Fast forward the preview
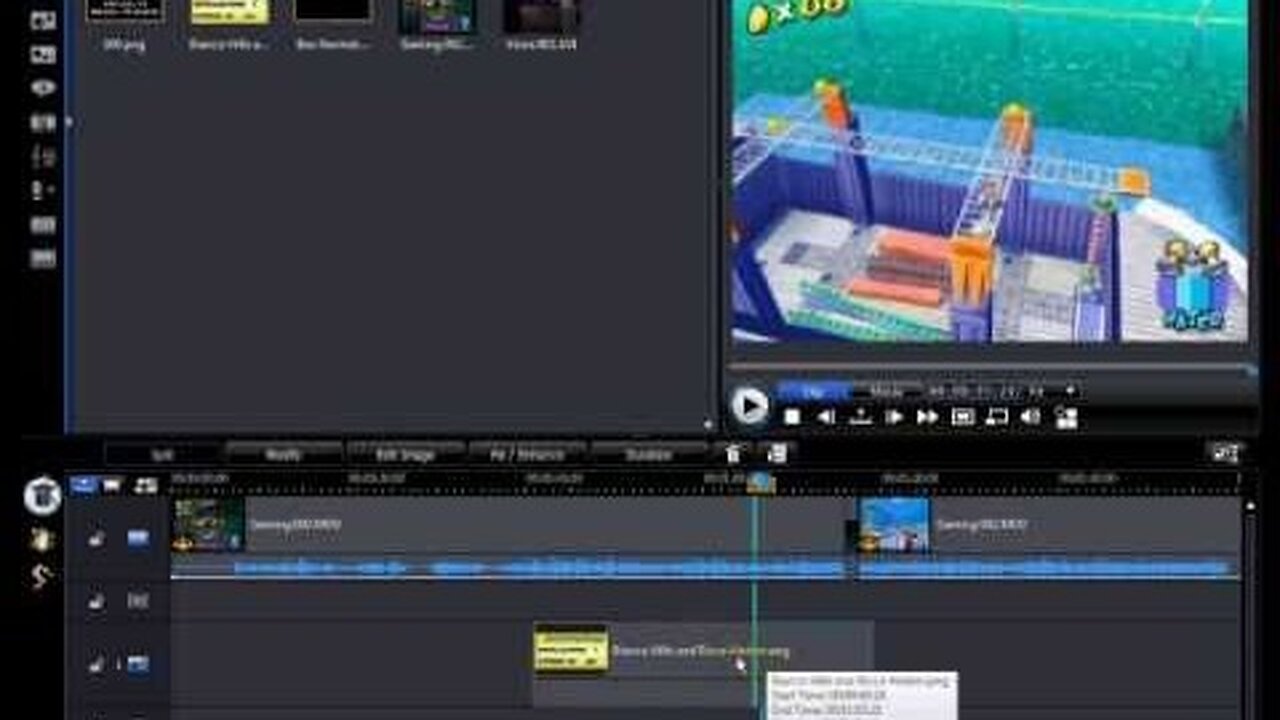Image resolution: width=1280 pixels, height=720 pixels. coord(928,417)
